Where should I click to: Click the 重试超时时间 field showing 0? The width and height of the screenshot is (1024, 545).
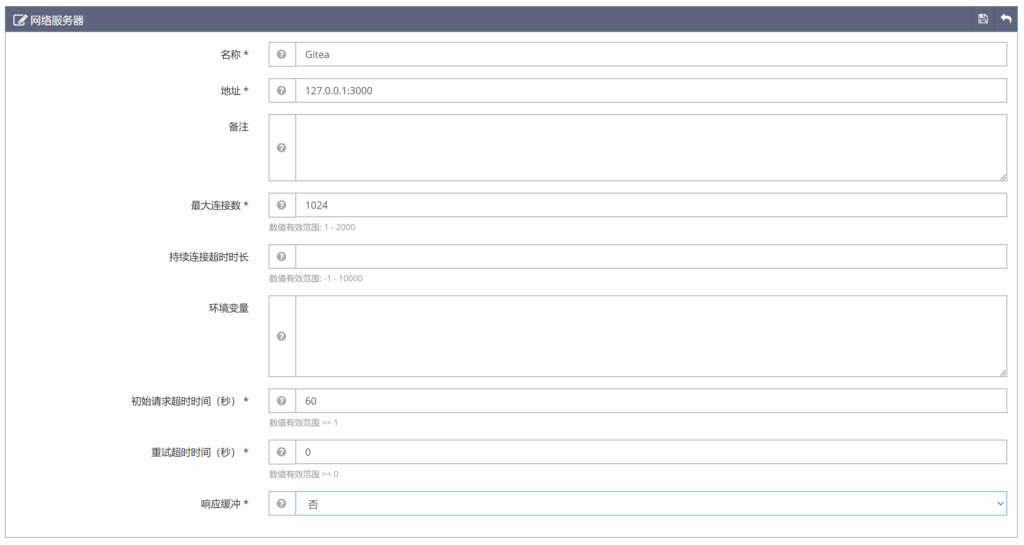point(650,452)
